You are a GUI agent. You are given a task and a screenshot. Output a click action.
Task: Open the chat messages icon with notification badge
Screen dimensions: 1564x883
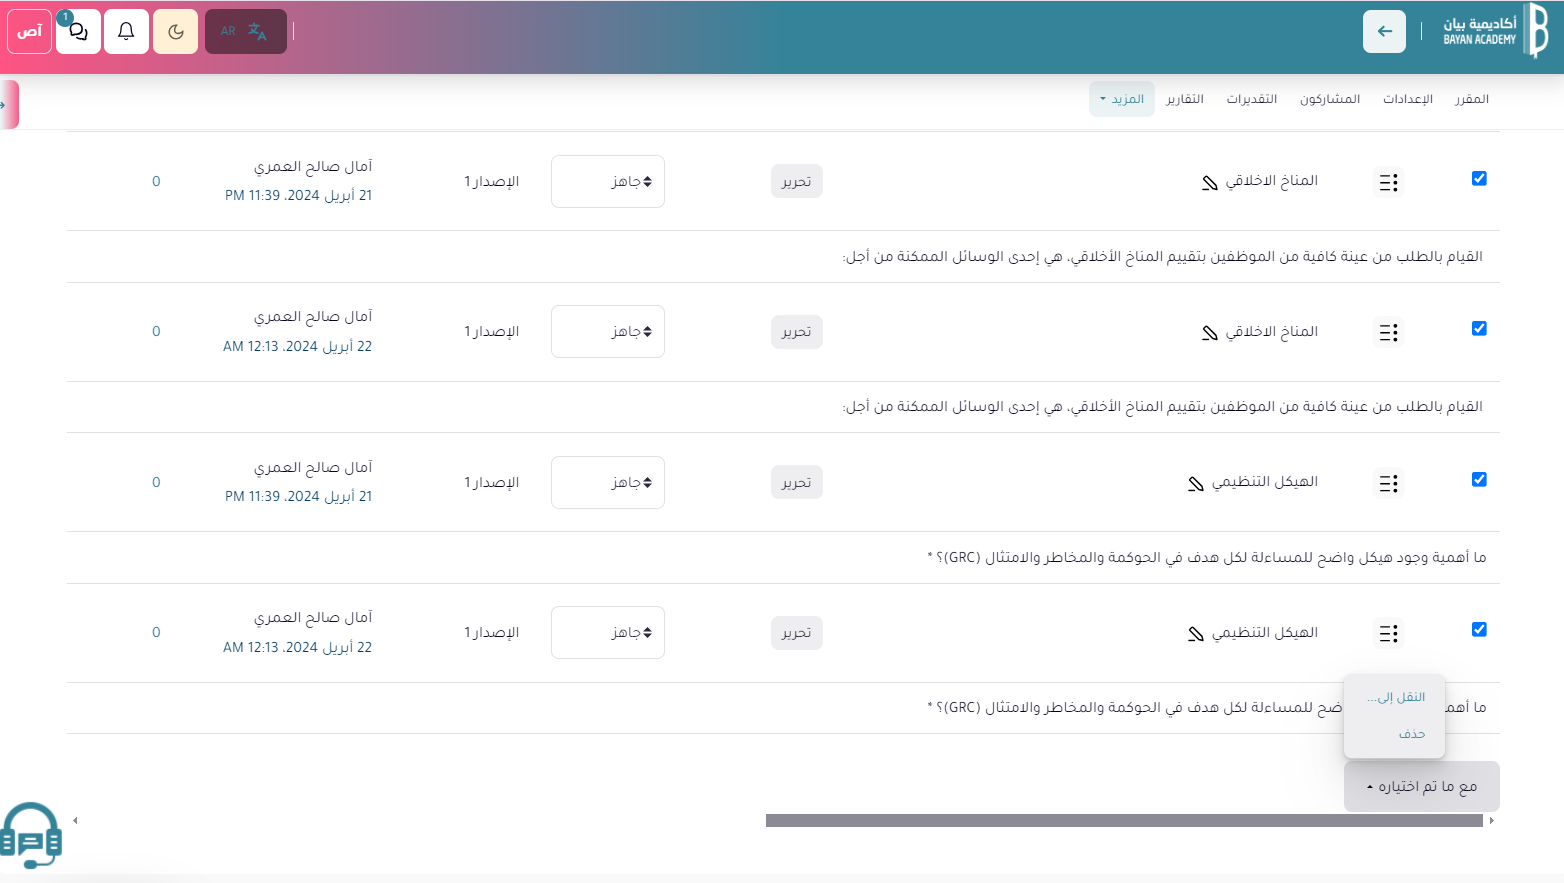(78, 31)
